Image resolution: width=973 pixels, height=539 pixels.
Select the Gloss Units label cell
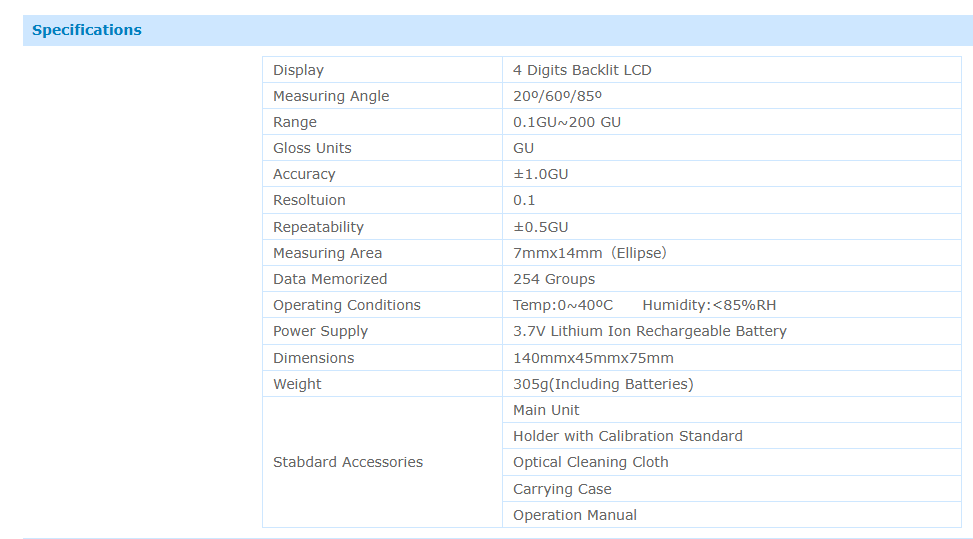312,148
